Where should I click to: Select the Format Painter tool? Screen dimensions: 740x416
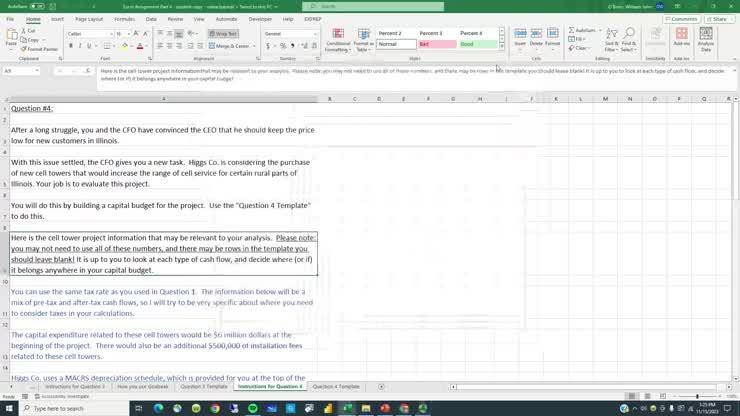tap(41, 48)
